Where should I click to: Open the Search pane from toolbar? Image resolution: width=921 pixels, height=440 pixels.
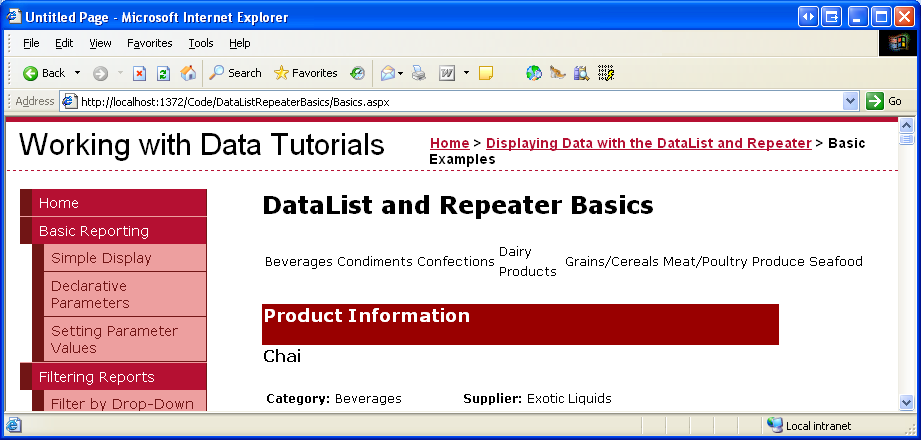235,73
